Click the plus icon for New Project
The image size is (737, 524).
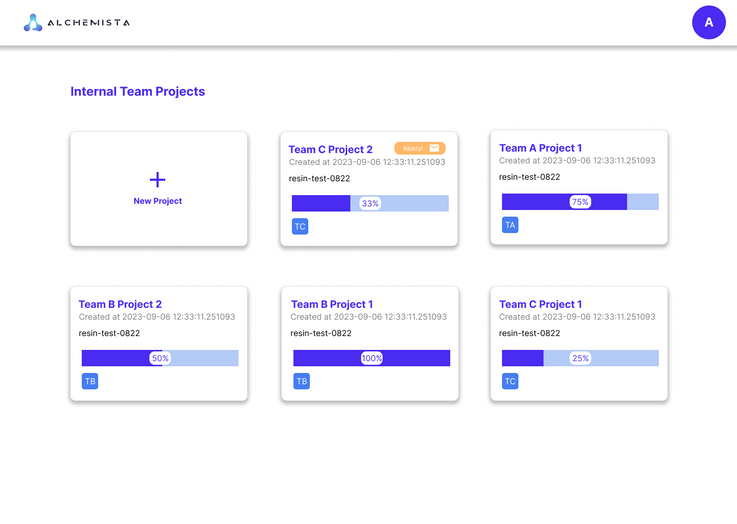(158, 180)
